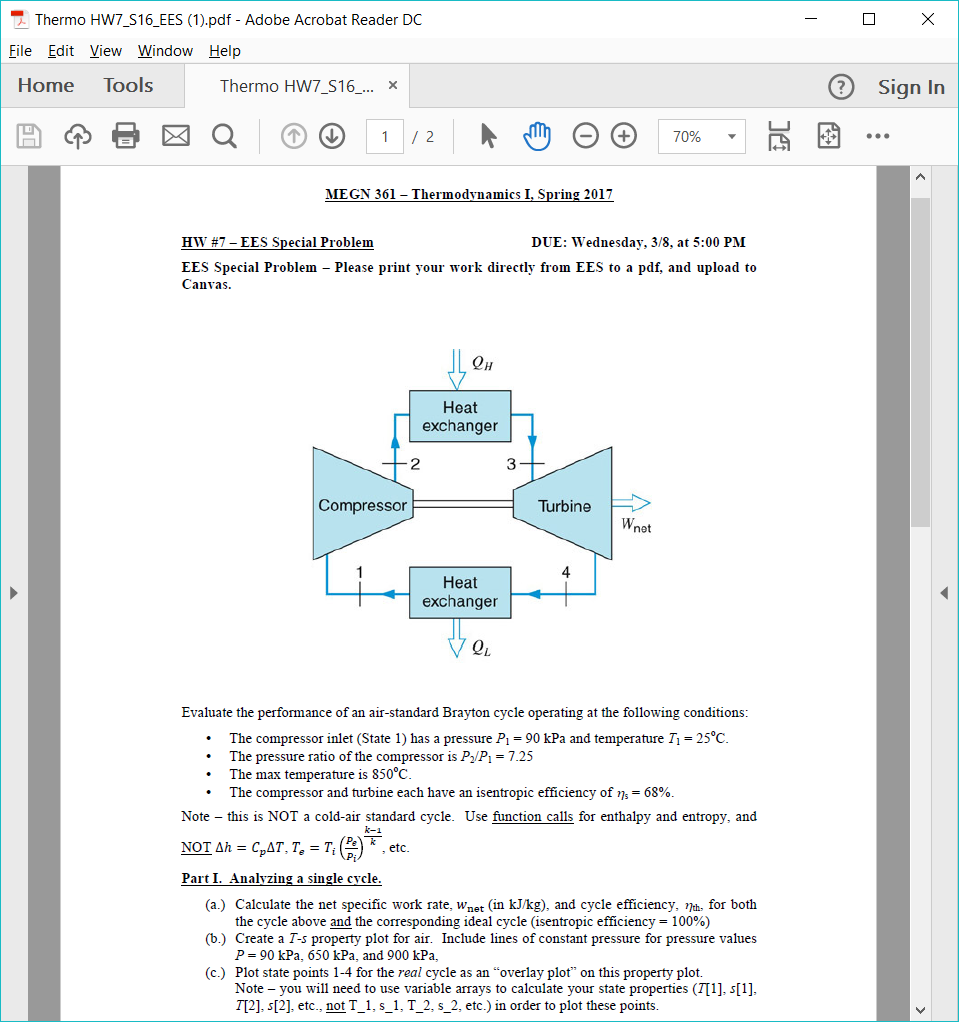Open the Find text search

(x=222, y=135)
